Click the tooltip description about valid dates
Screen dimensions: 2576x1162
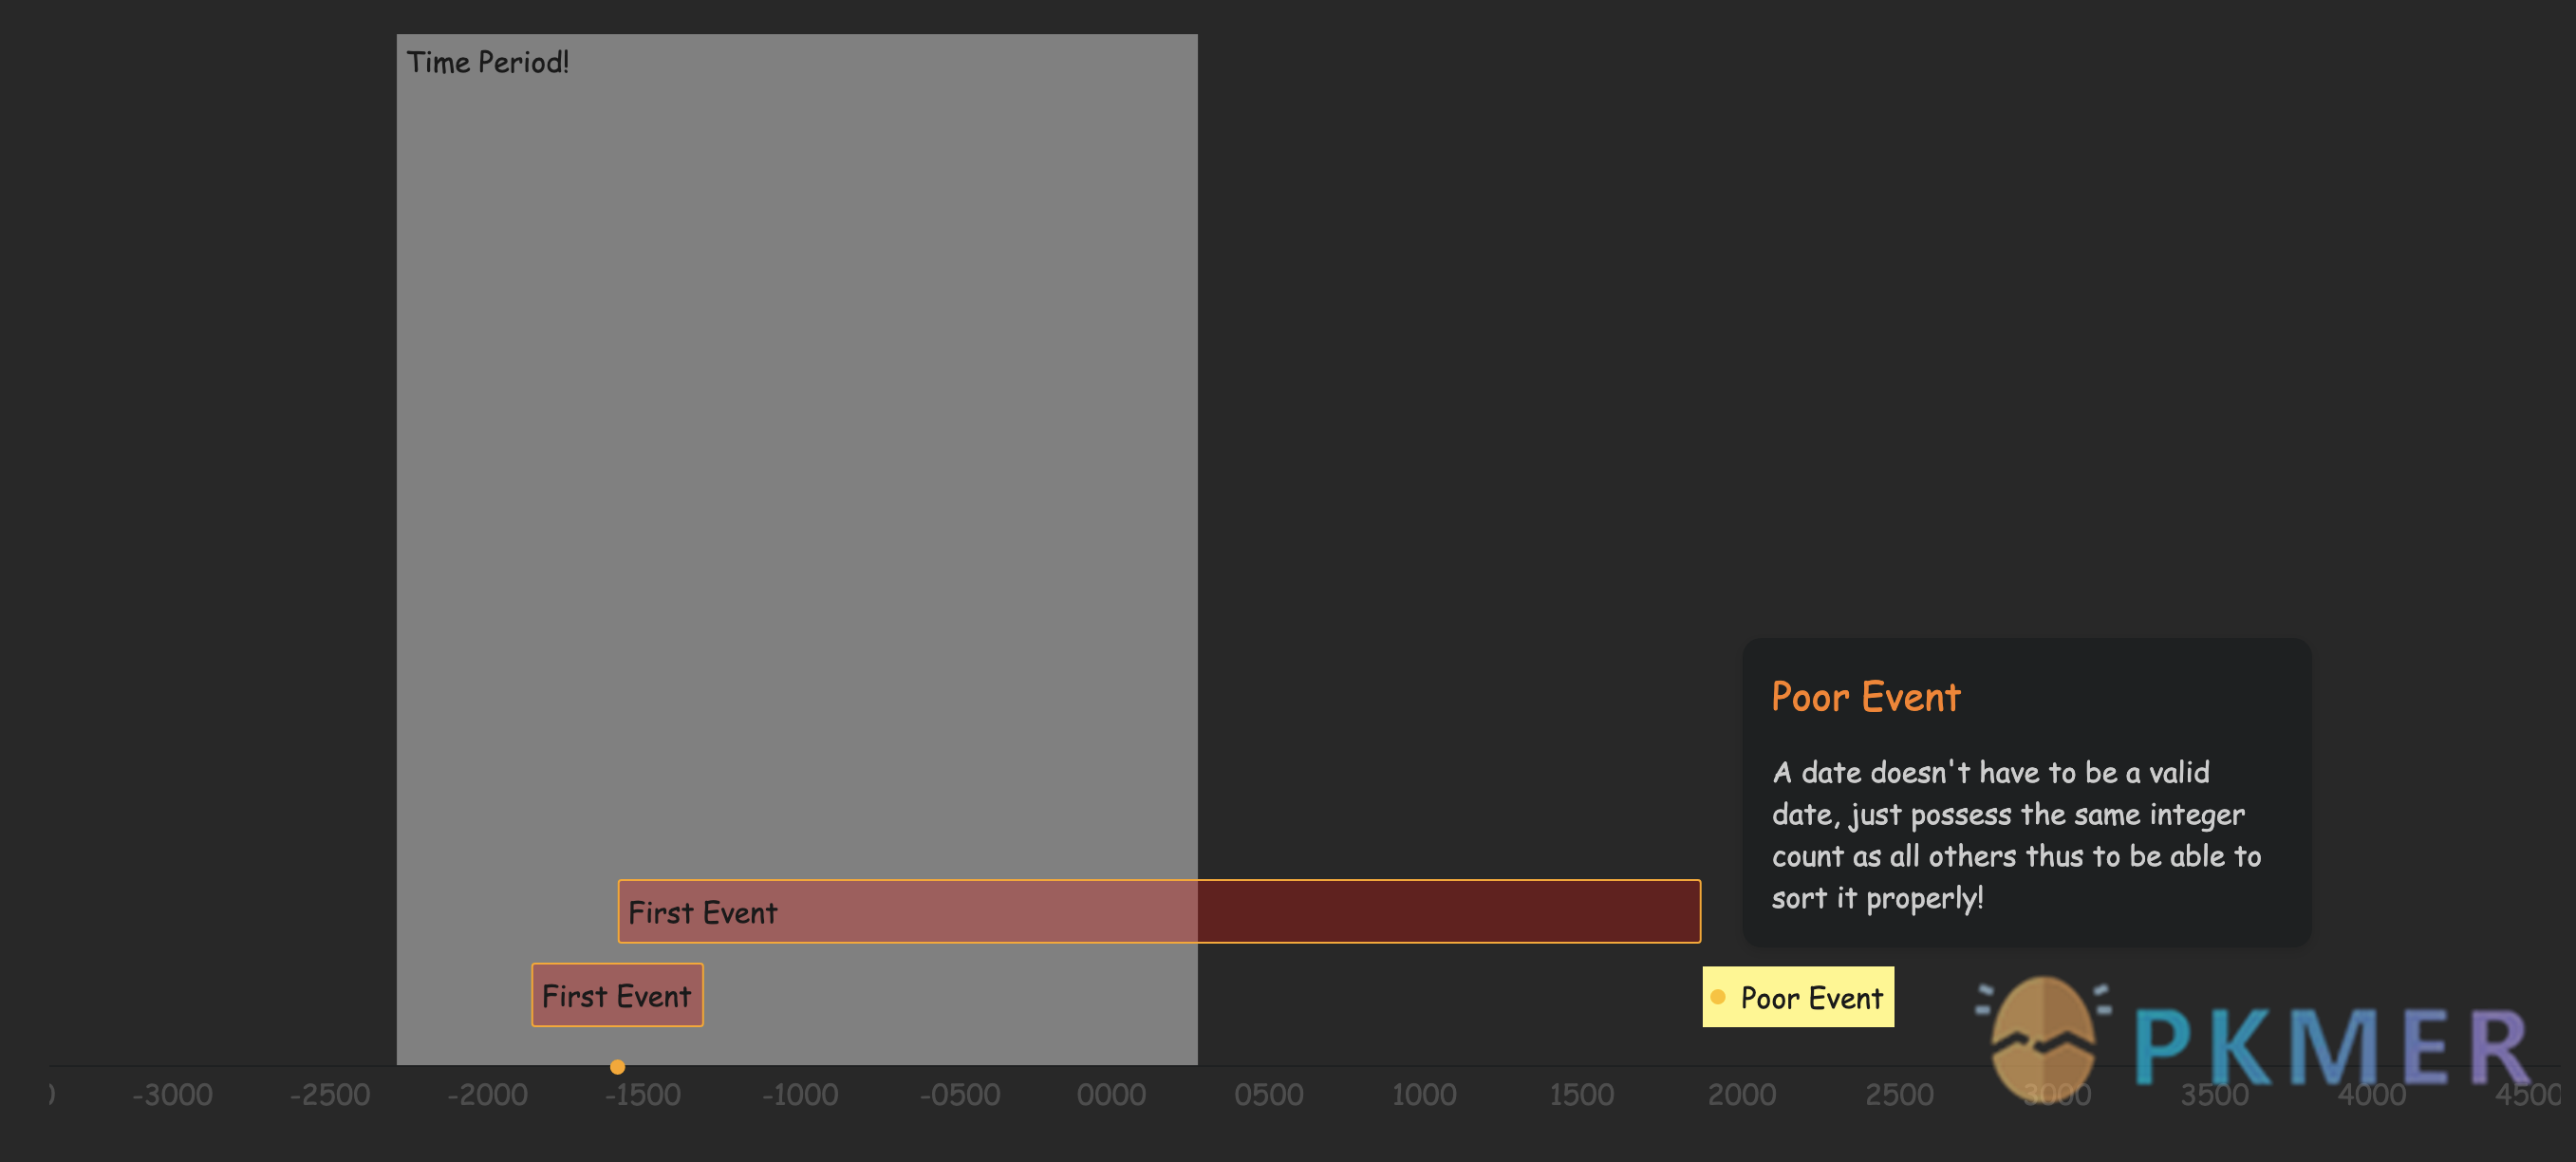point(2015,834)
